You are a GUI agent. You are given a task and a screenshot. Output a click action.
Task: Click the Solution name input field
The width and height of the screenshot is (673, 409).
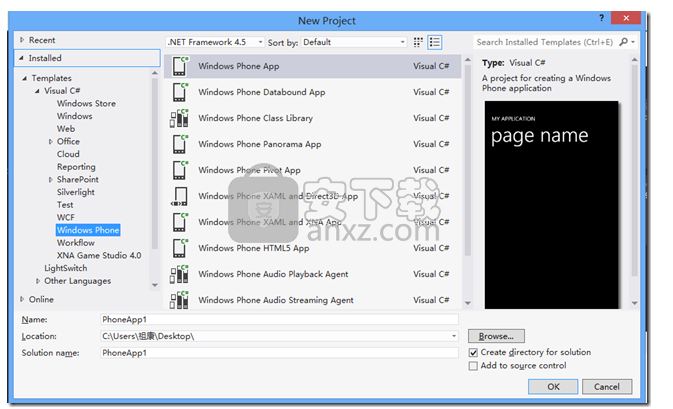(x=279, y=353)
